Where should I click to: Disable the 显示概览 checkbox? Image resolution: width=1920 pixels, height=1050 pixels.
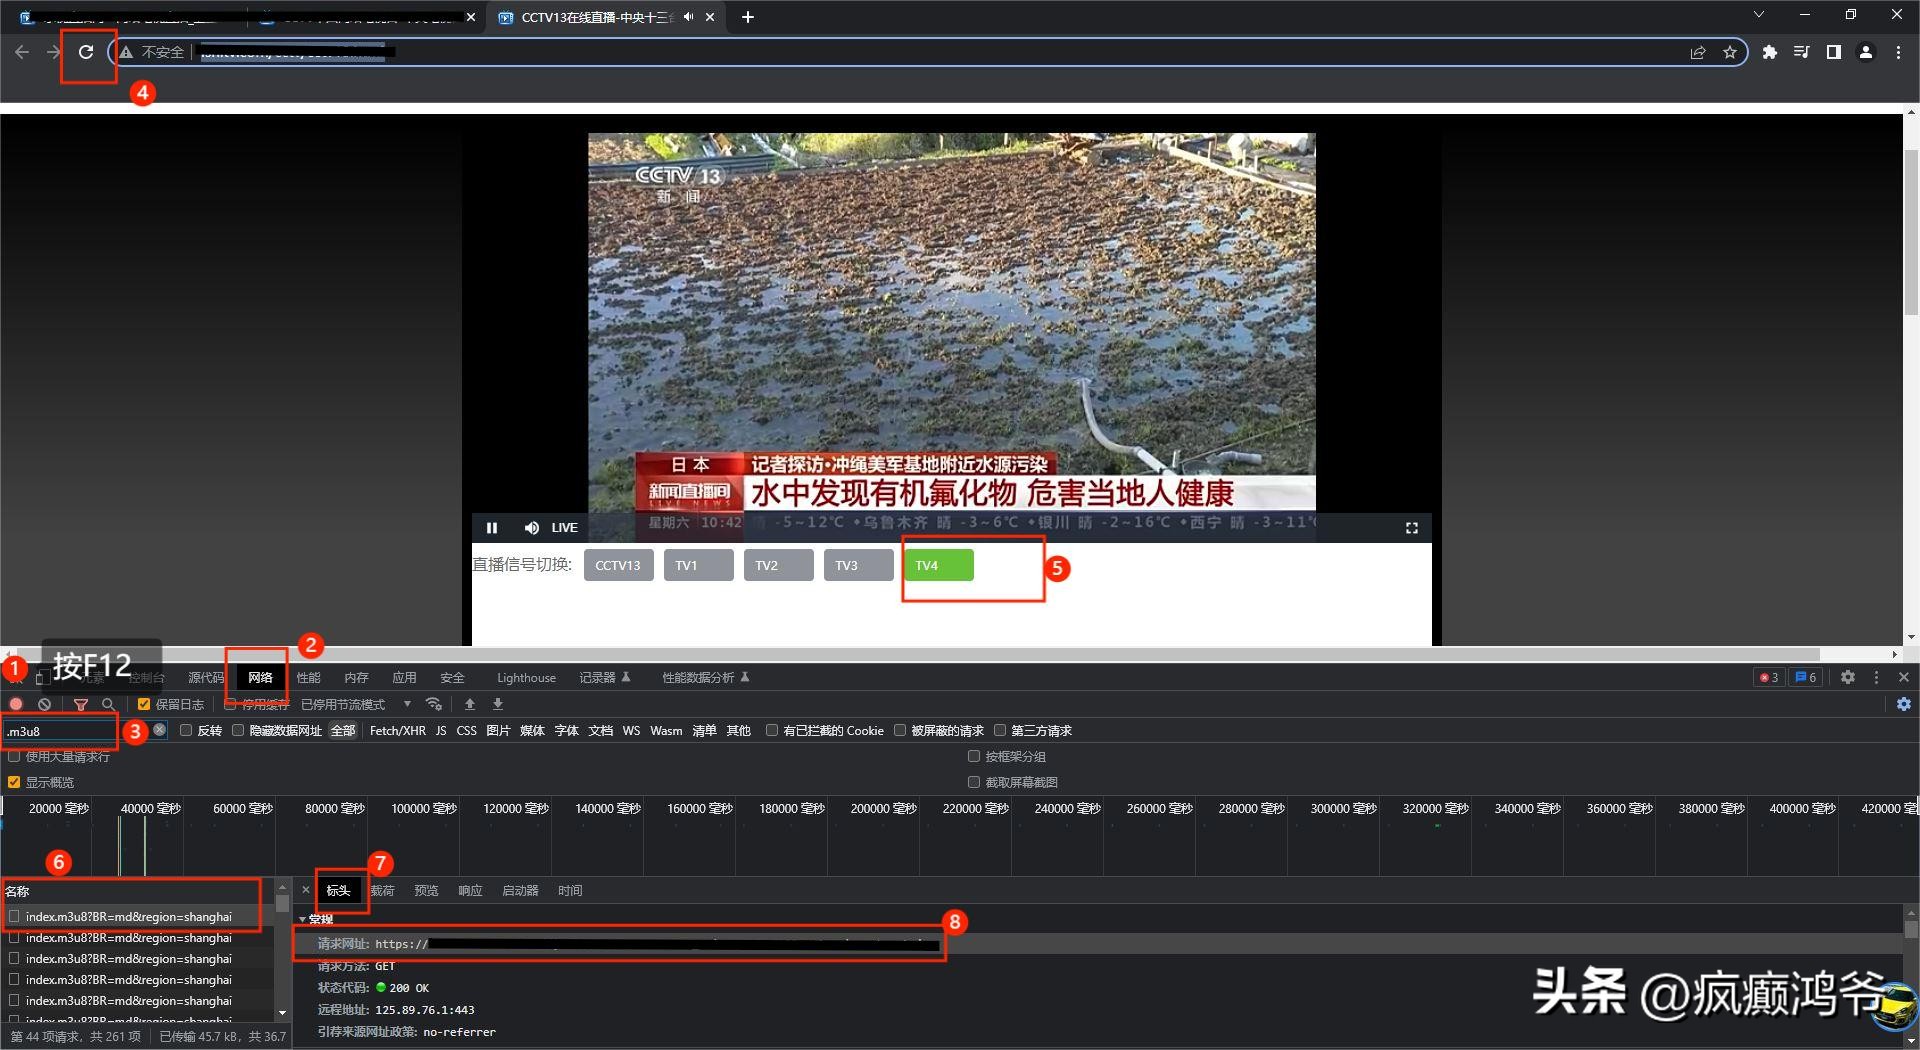point(14,782)
